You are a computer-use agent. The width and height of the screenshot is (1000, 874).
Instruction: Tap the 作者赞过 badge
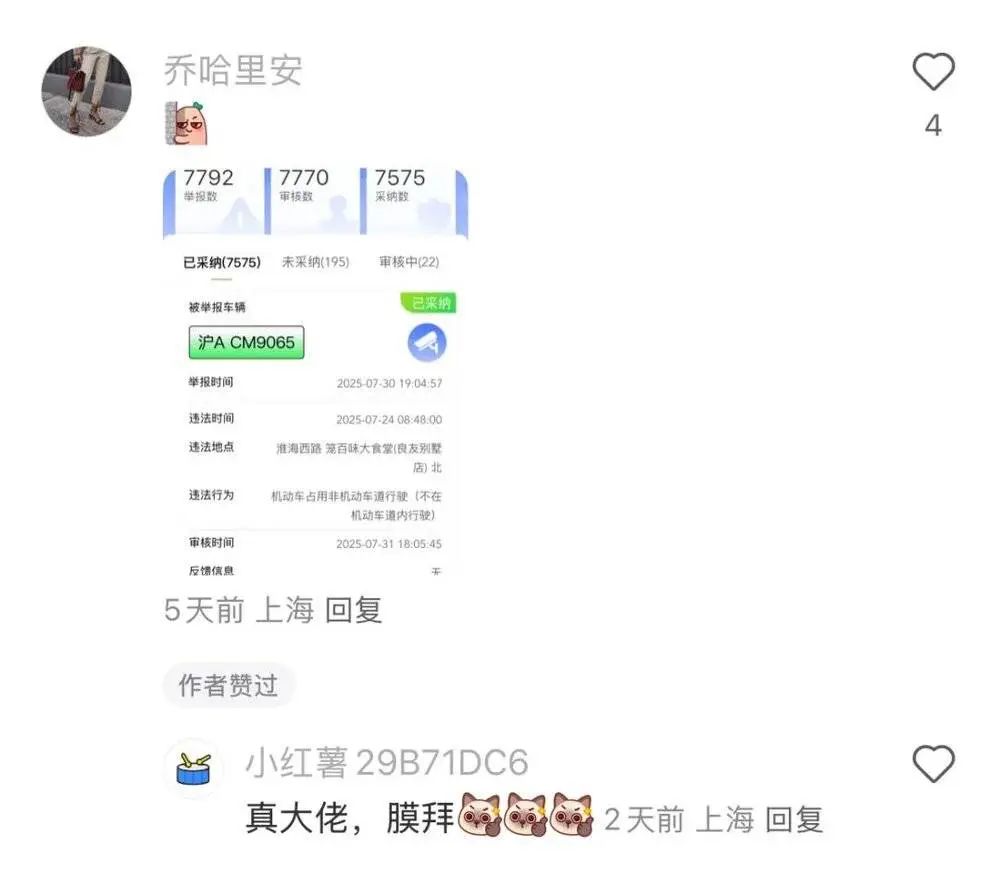[x=228, y=685]
